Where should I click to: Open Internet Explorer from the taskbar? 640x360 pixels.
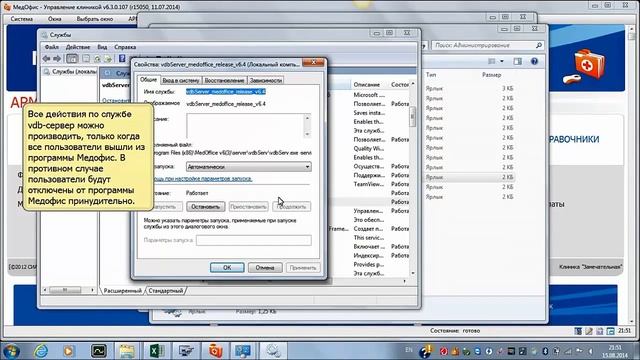pos(41,351)
